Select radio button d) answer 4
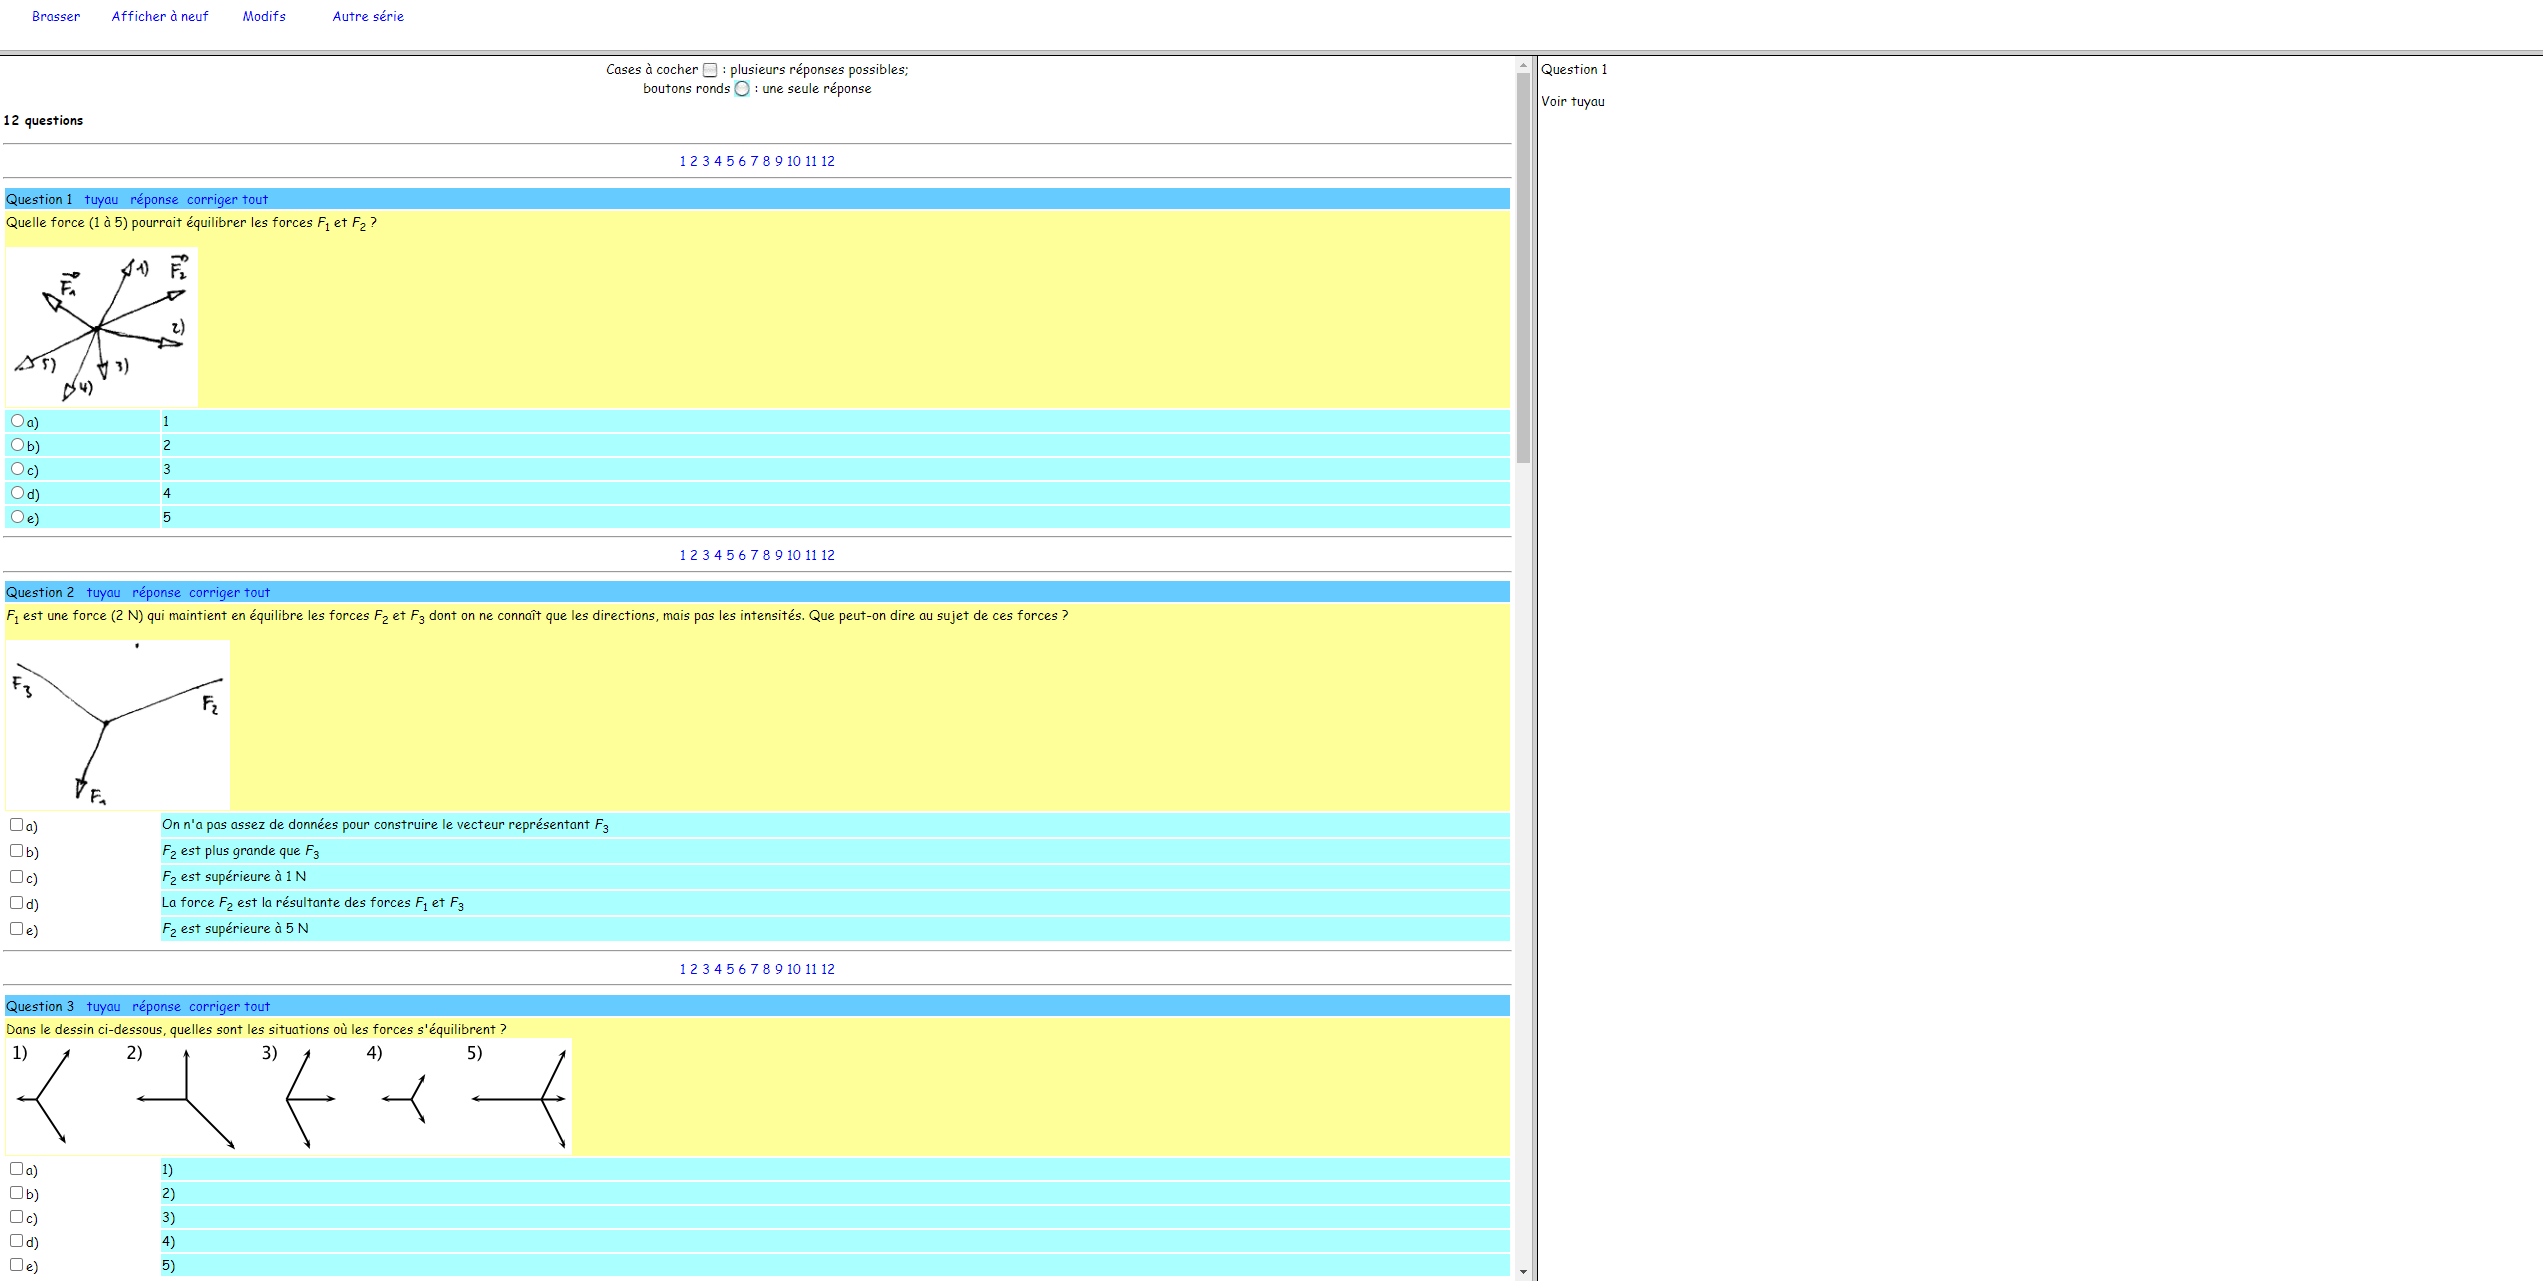This screenshot has width=2543, height=1281. [x=17, y=493]
